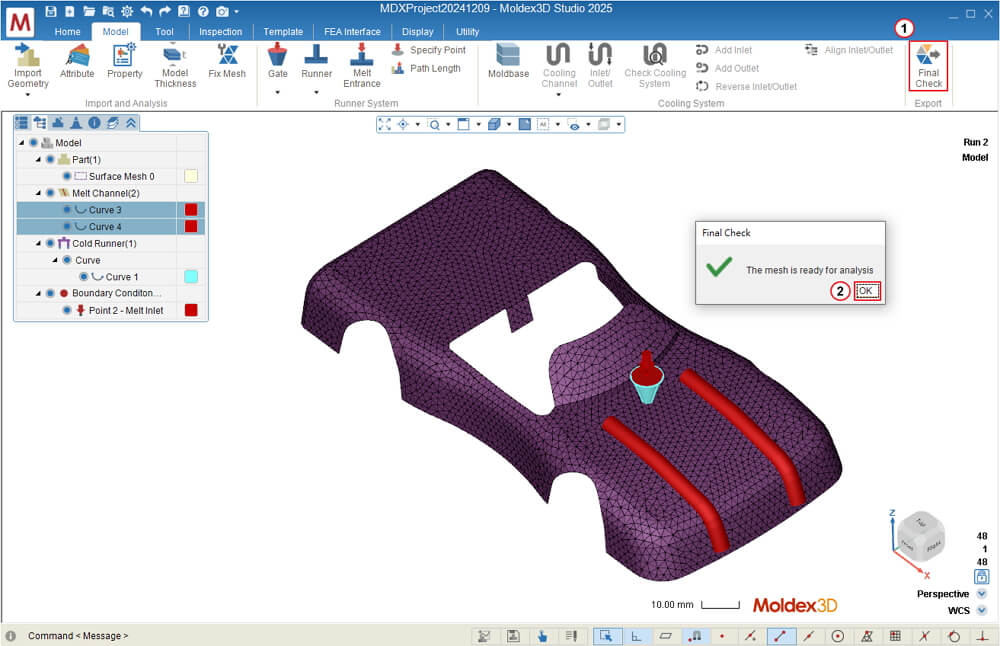
Task: Click the Add Outlet button
Action: coord(728,68)
